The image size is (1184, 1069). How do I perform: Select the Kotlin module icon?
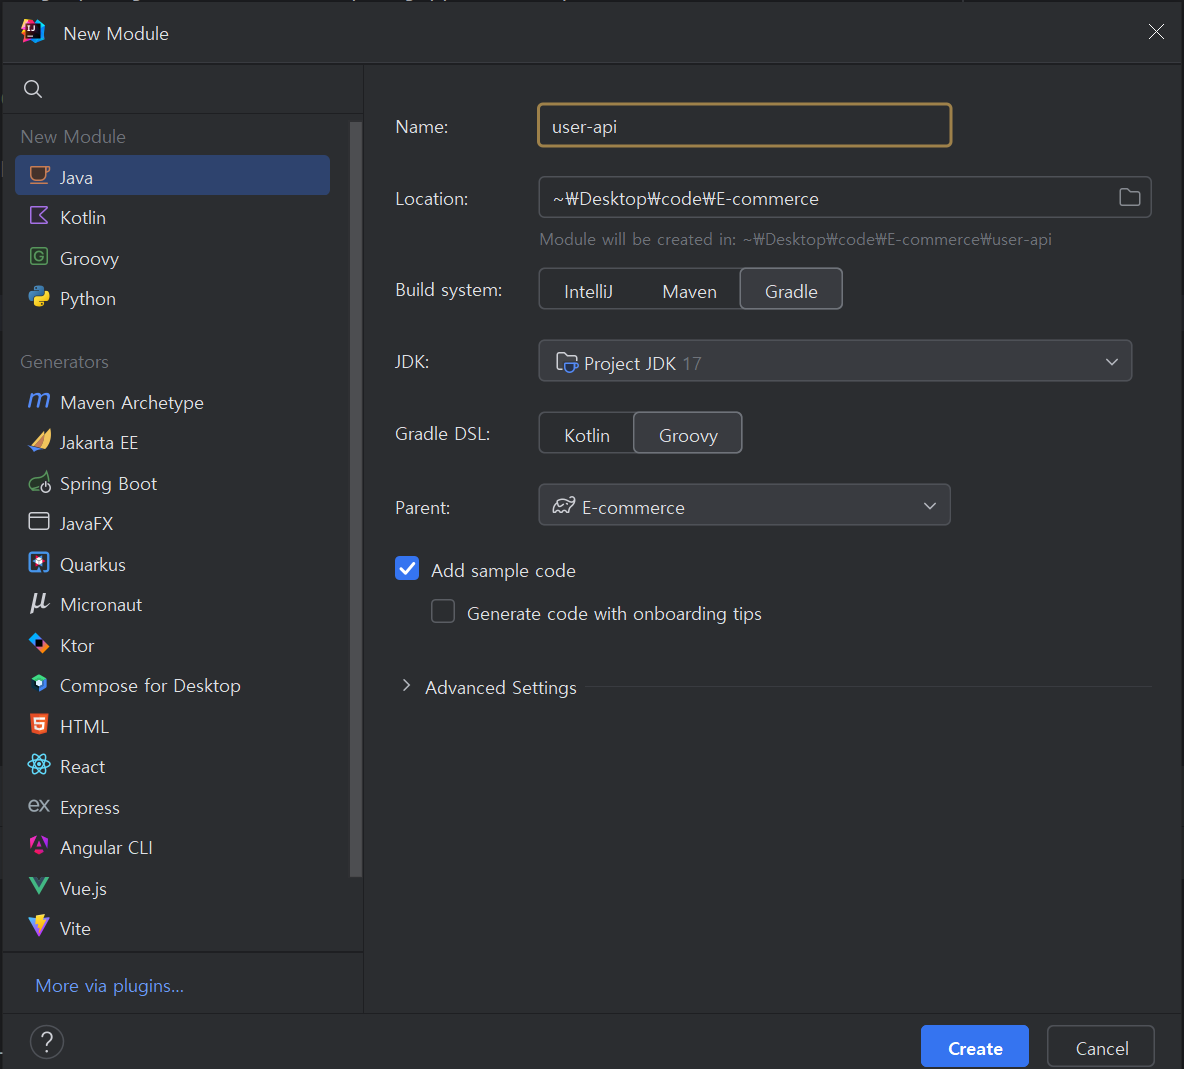(39, 216)
